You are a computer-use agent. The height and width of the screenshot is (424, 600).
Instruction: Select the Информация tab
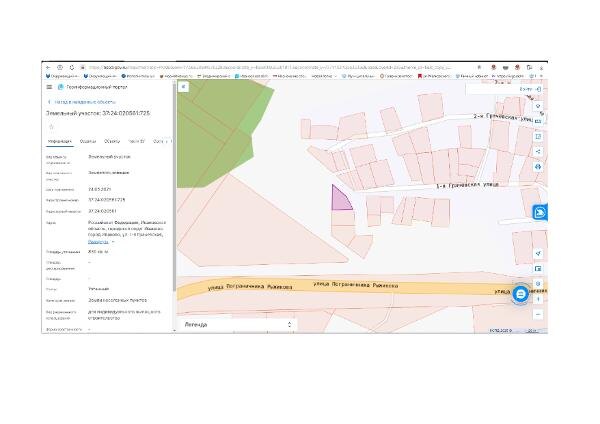pyautogui.click(x=59, y=142)
